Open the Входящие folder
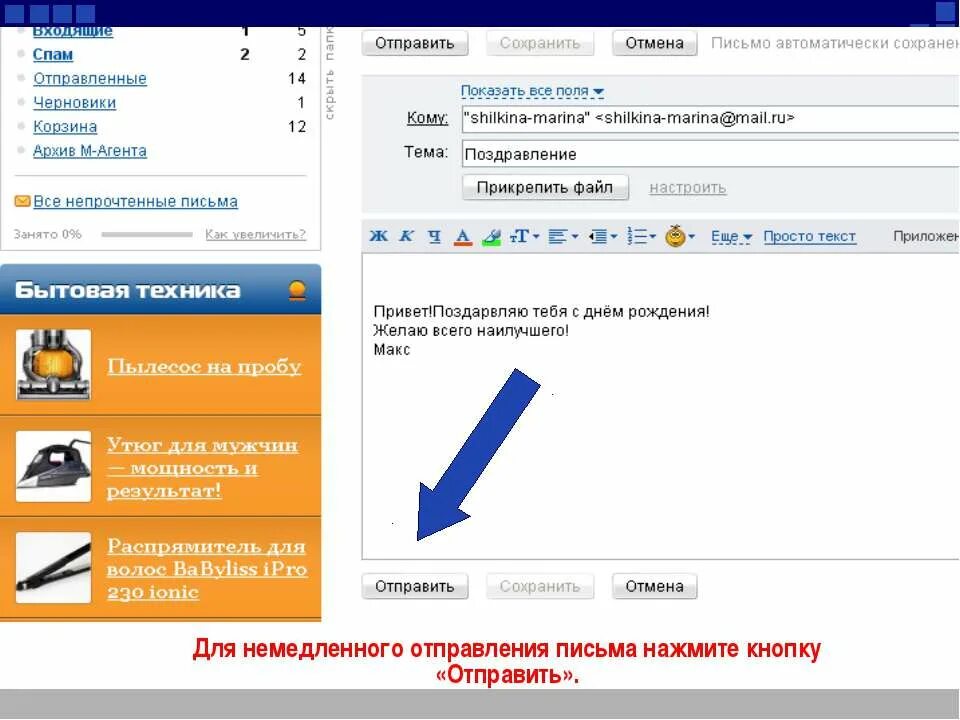 pos(72,31)
